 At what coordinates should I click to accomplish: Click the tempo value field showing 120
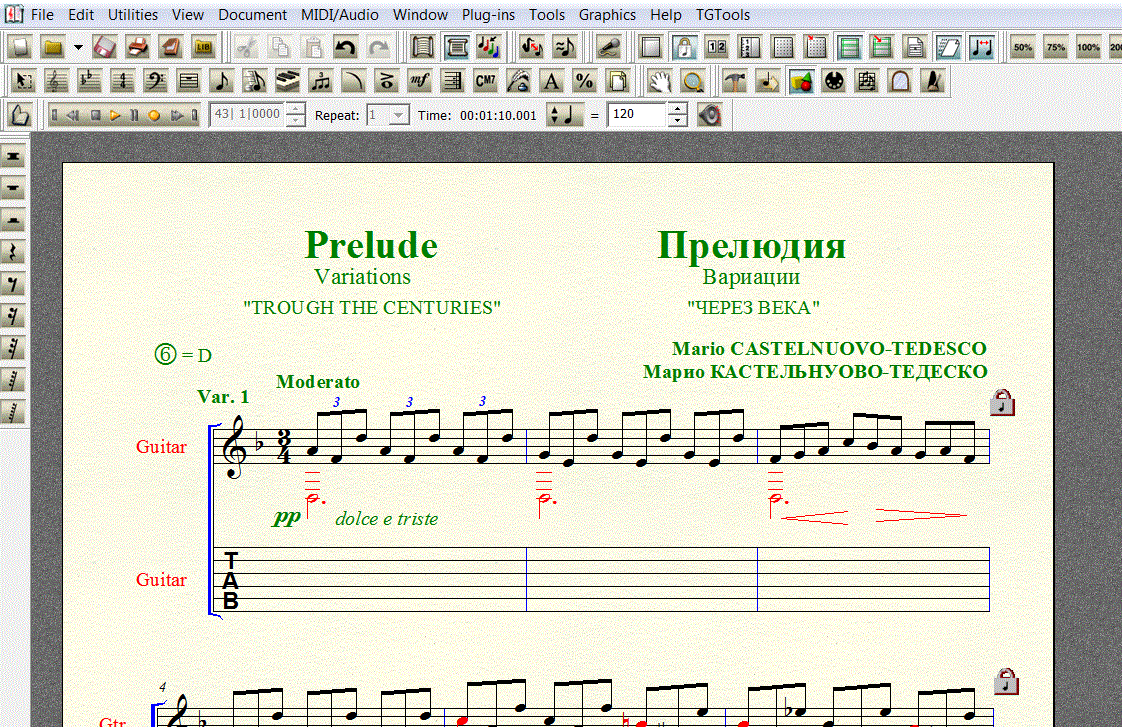pos(637,114)
